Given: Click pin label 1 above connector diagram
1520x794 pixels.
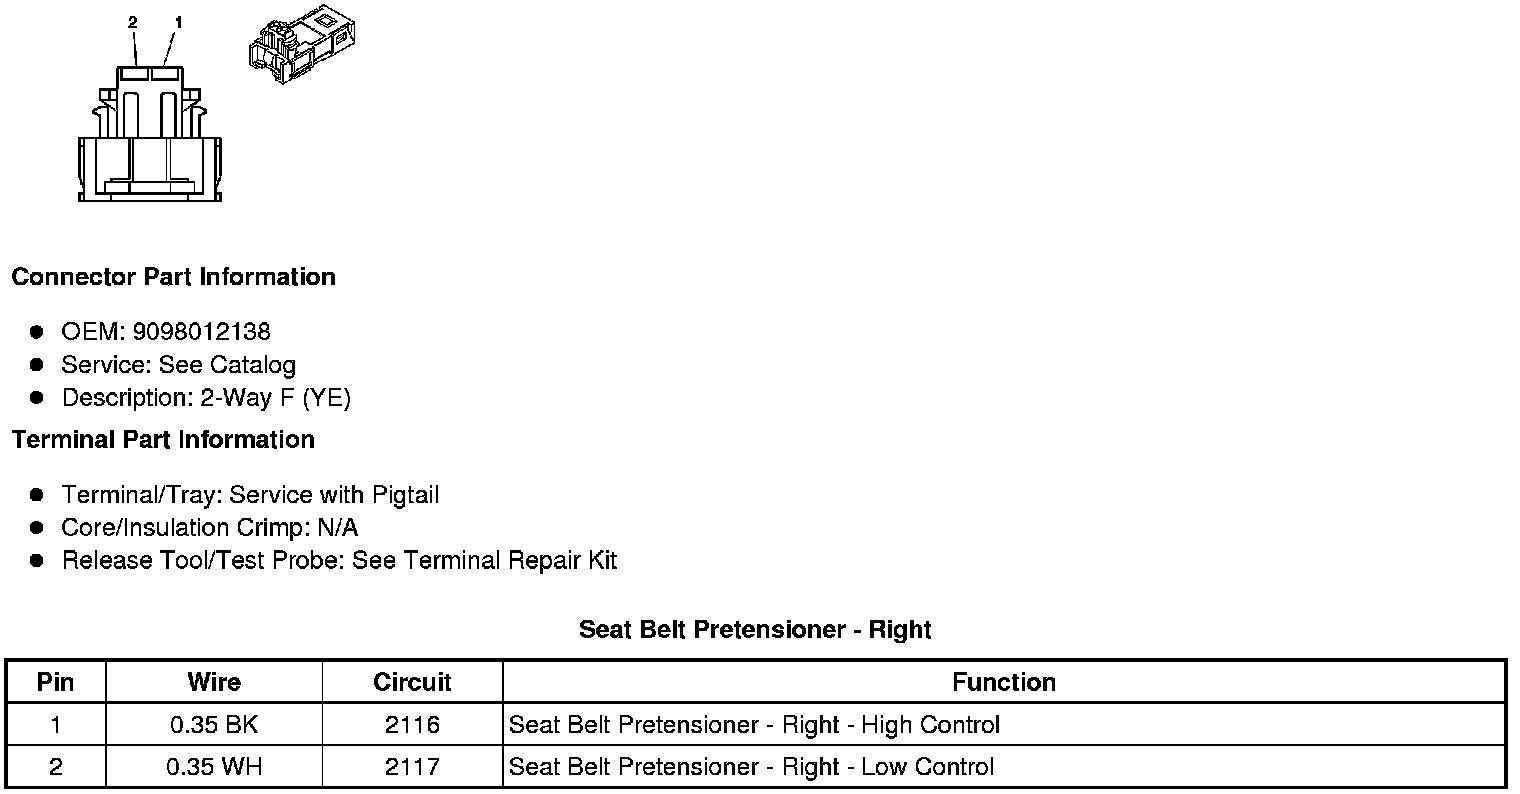Looking at the screenshot, I should click(178, 21).
